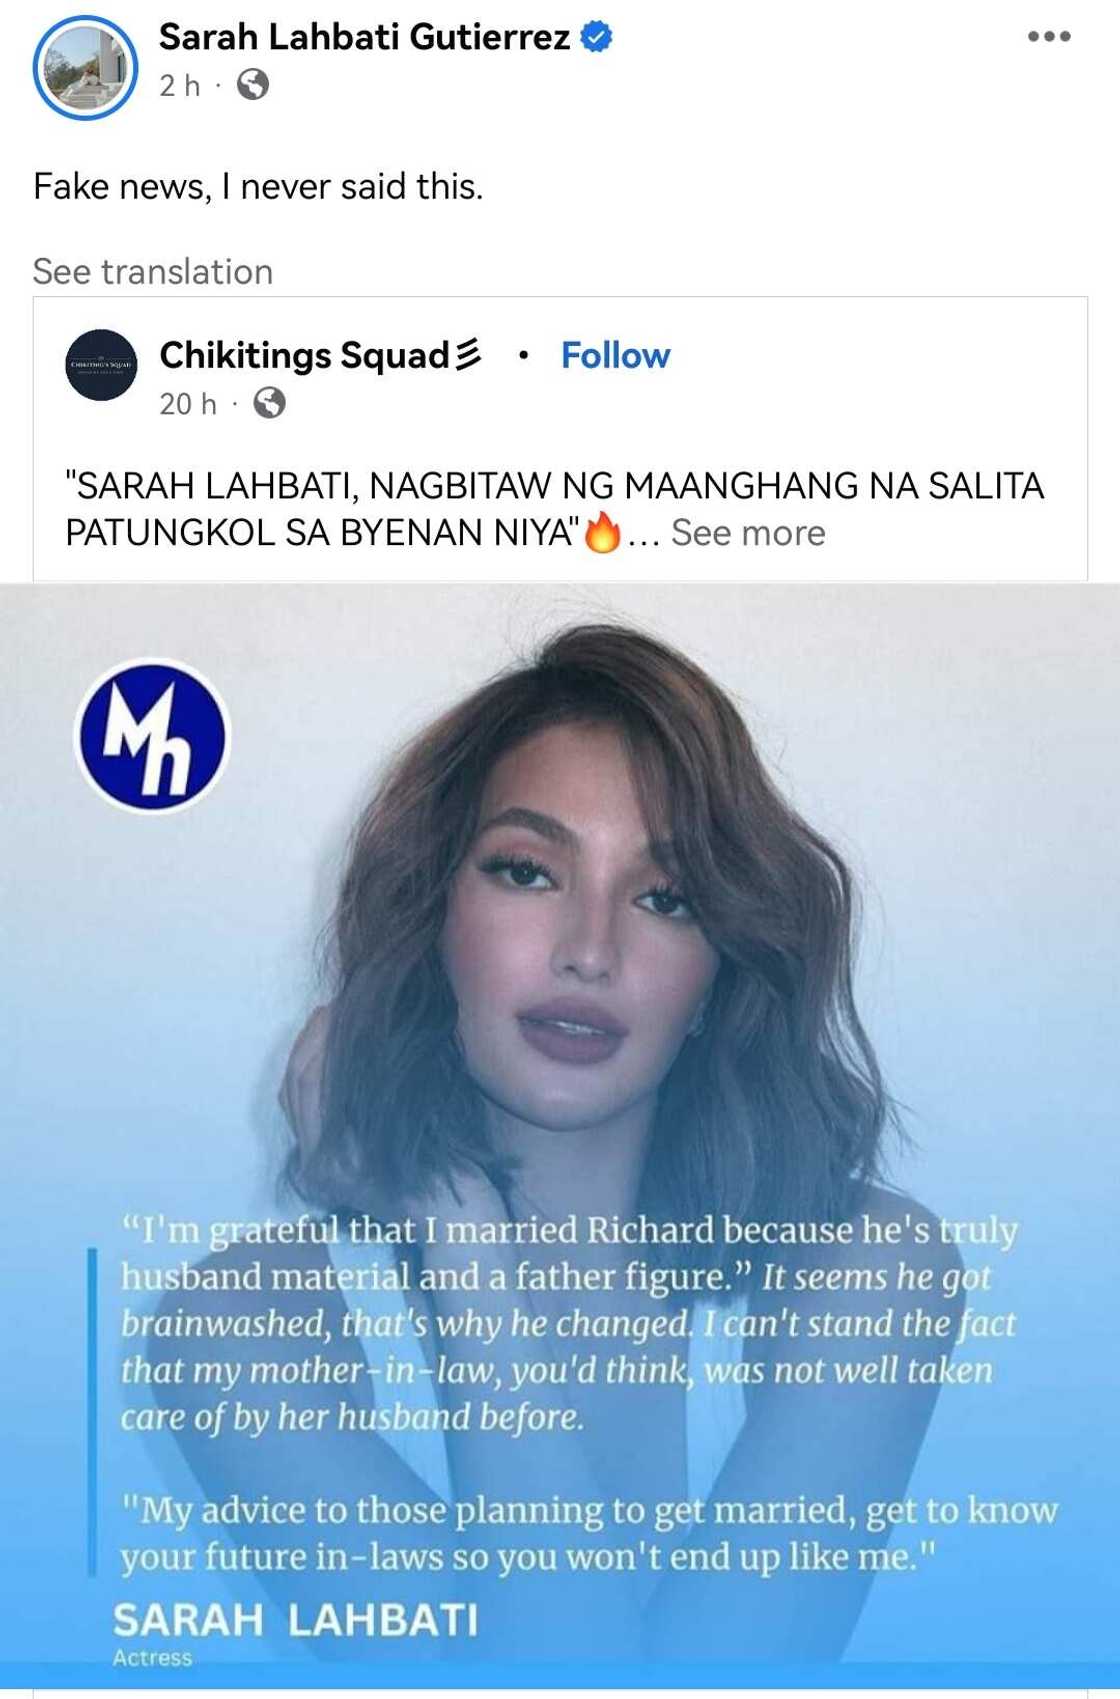This screenshot has width=1120, height=1699.
Task: Open the 2 h timestamp link
Action: tap(180, 86)
